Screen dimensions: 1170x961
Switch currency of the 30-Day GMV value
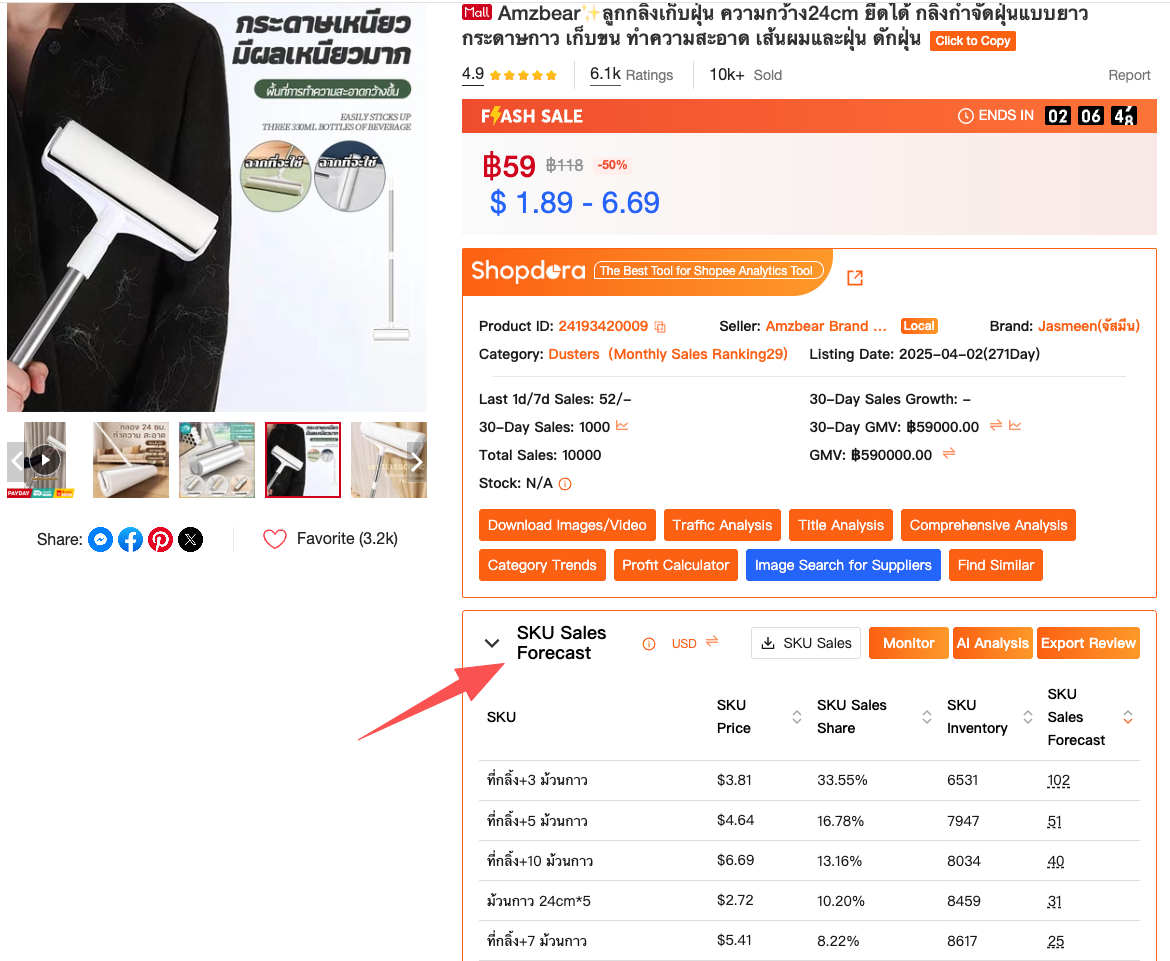tap(995, 425)
